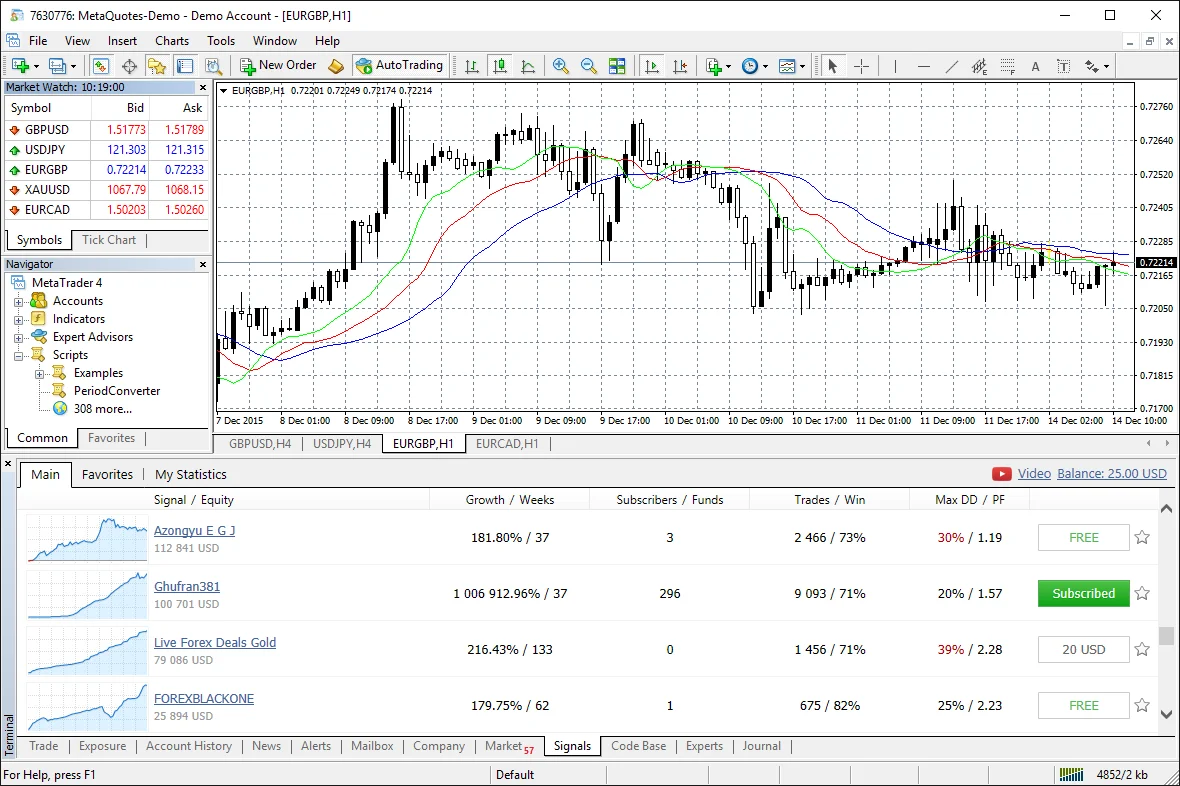
Task: Switch the chart to candlestick view
Action: [499, 66]
